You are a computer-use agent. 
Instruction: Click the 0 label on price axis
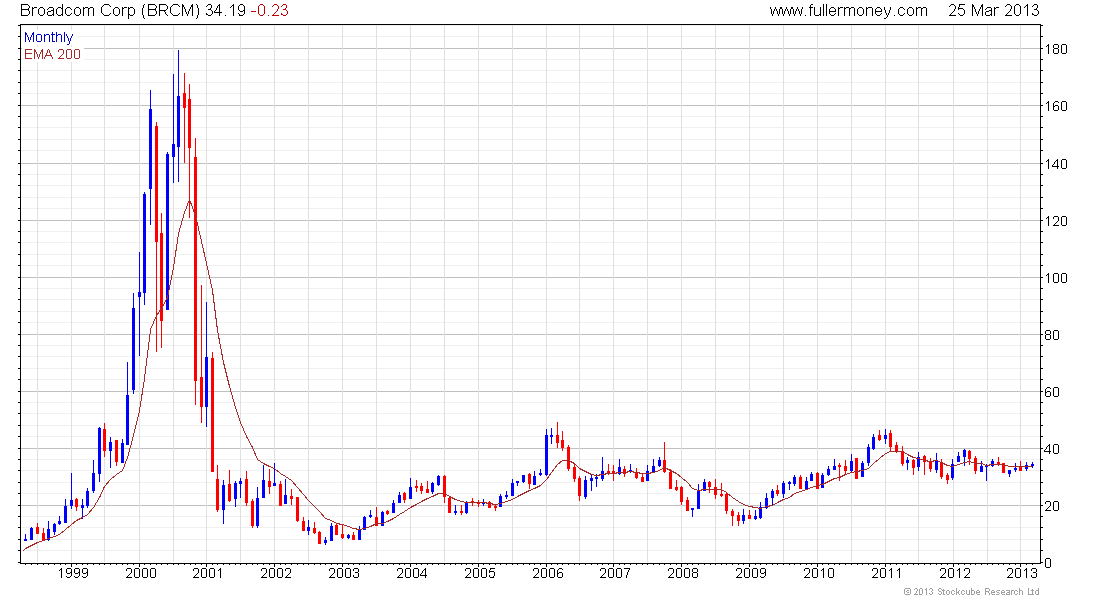1048,563
